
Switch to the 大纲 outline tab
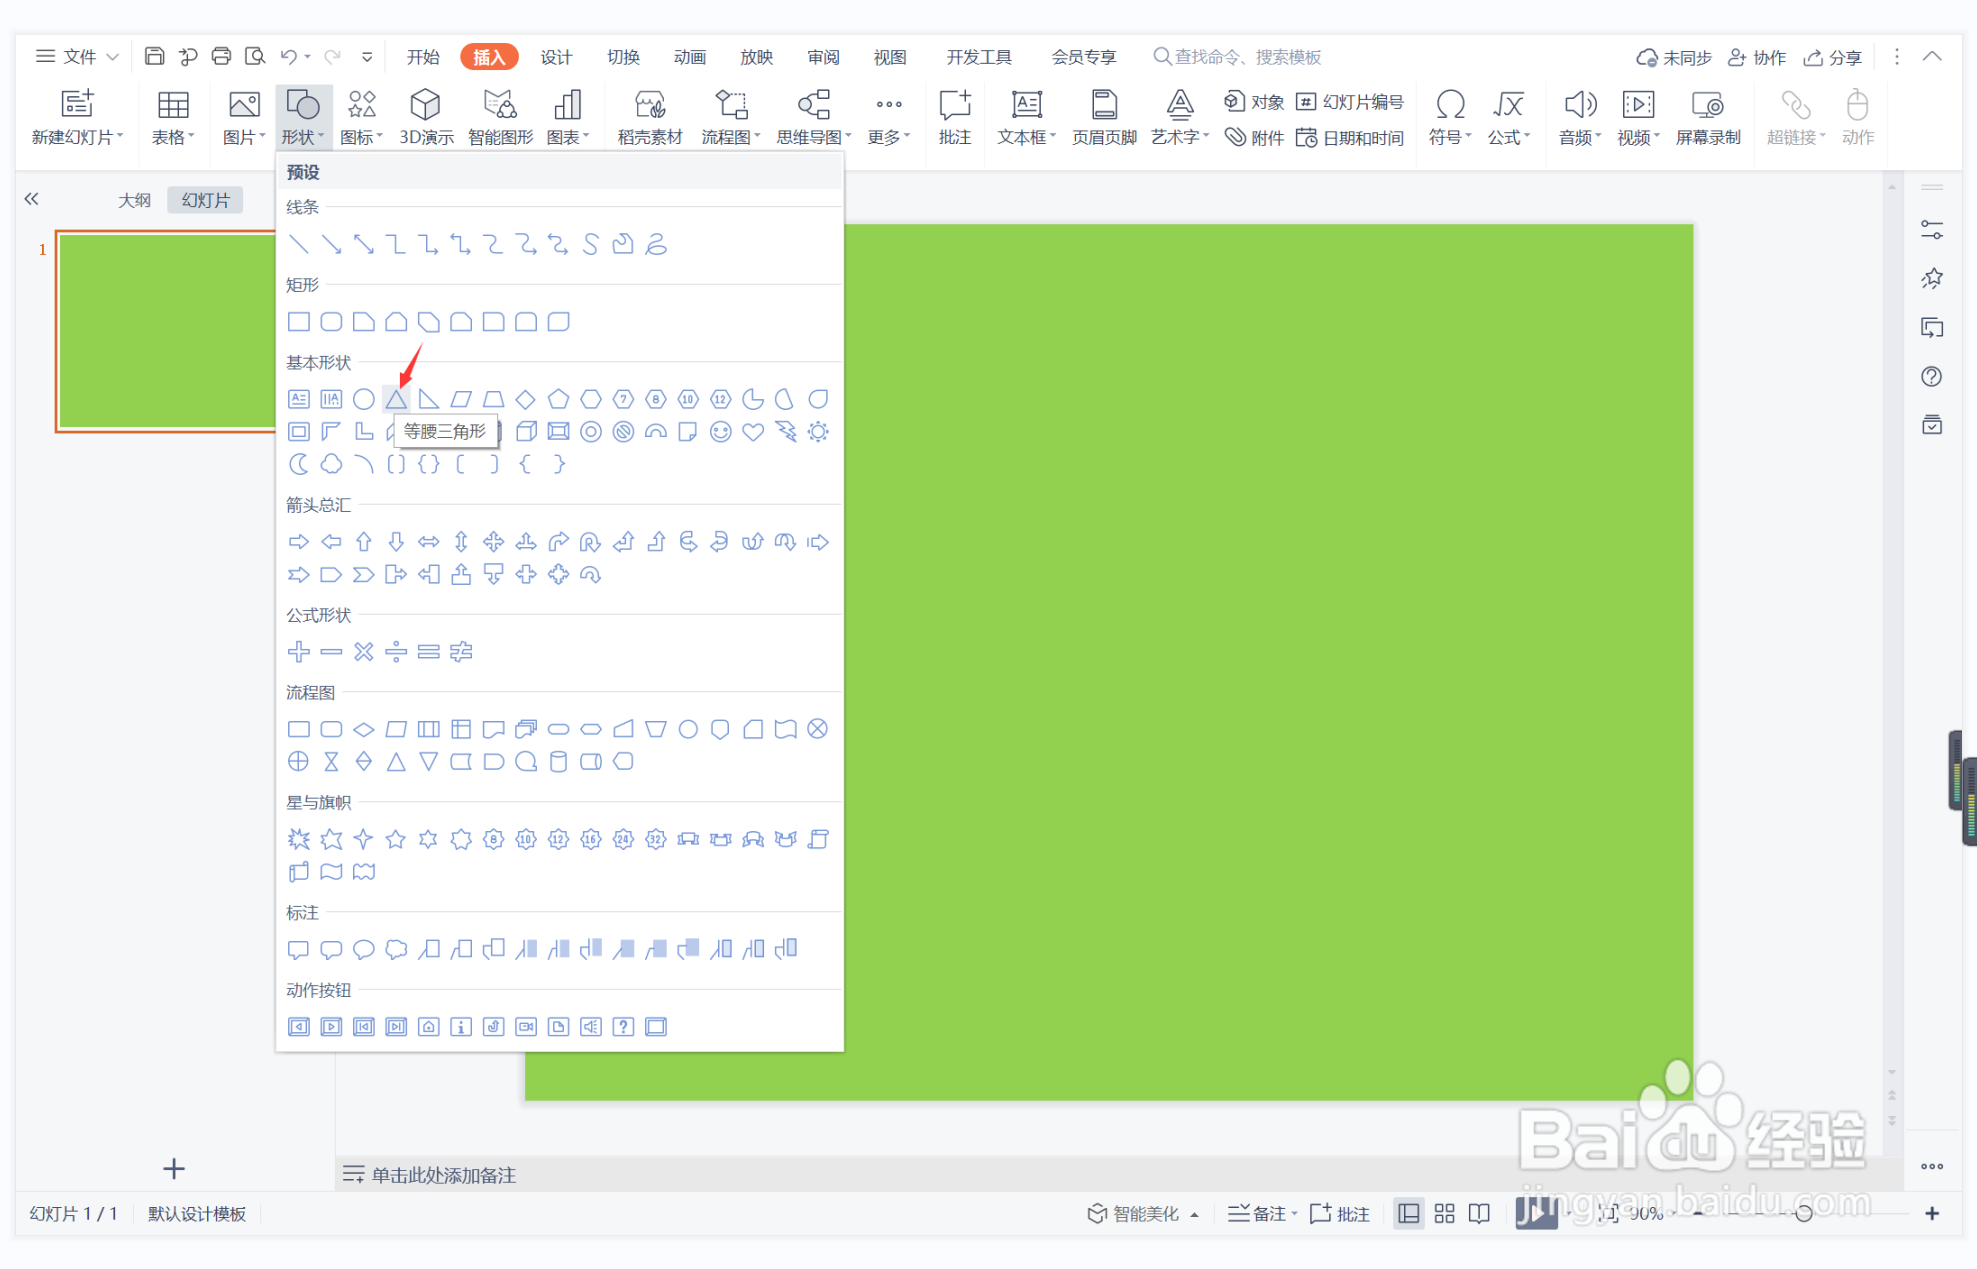click(x=134, y=200)
